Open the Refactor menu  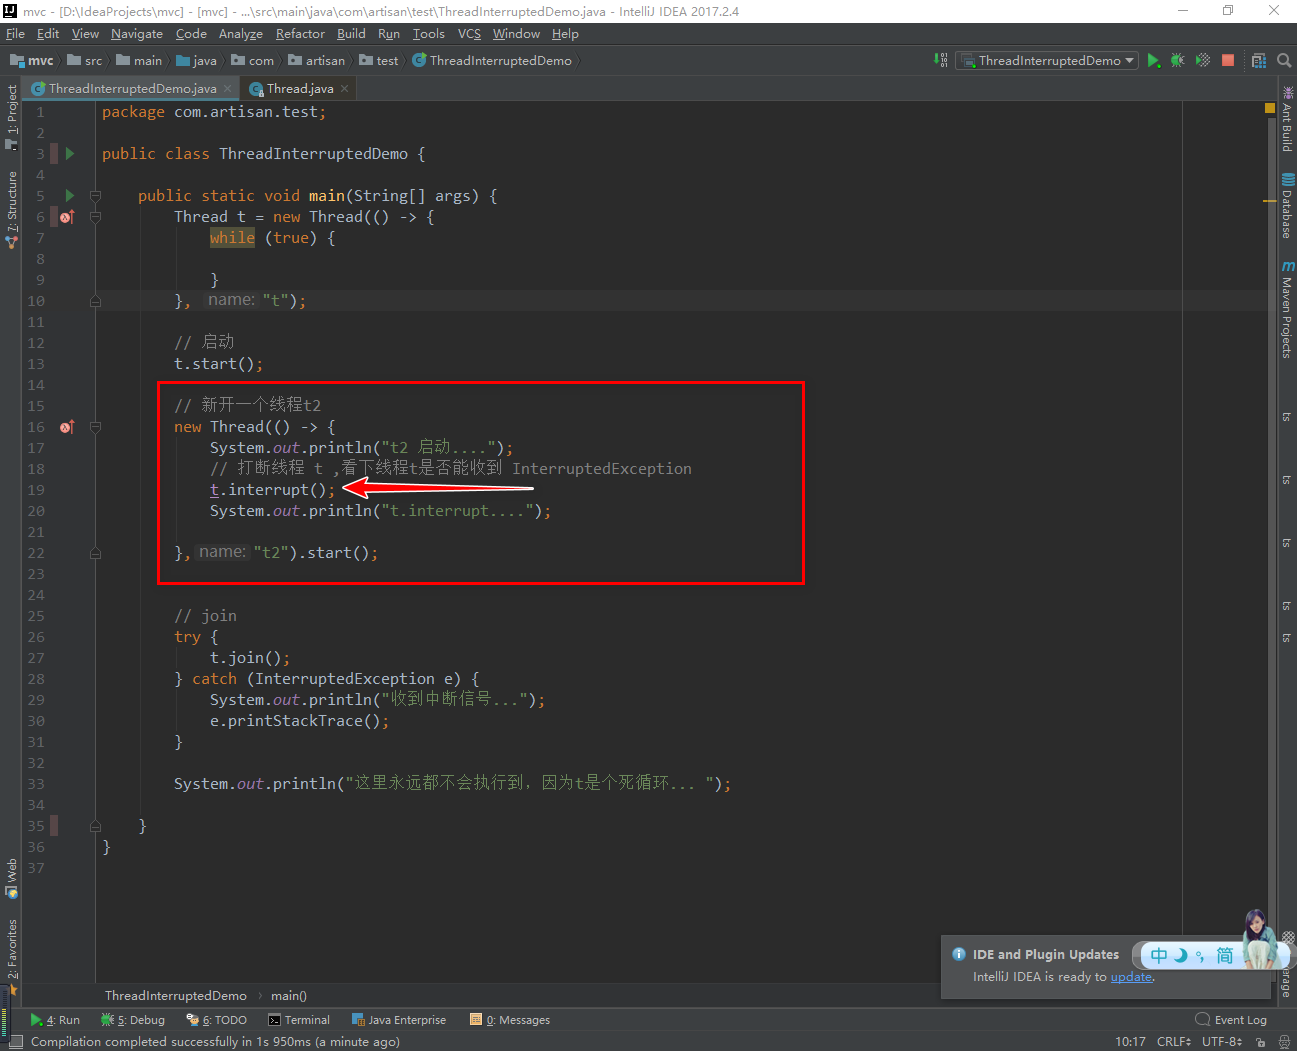pyautogui.click(x=300, y=33)
